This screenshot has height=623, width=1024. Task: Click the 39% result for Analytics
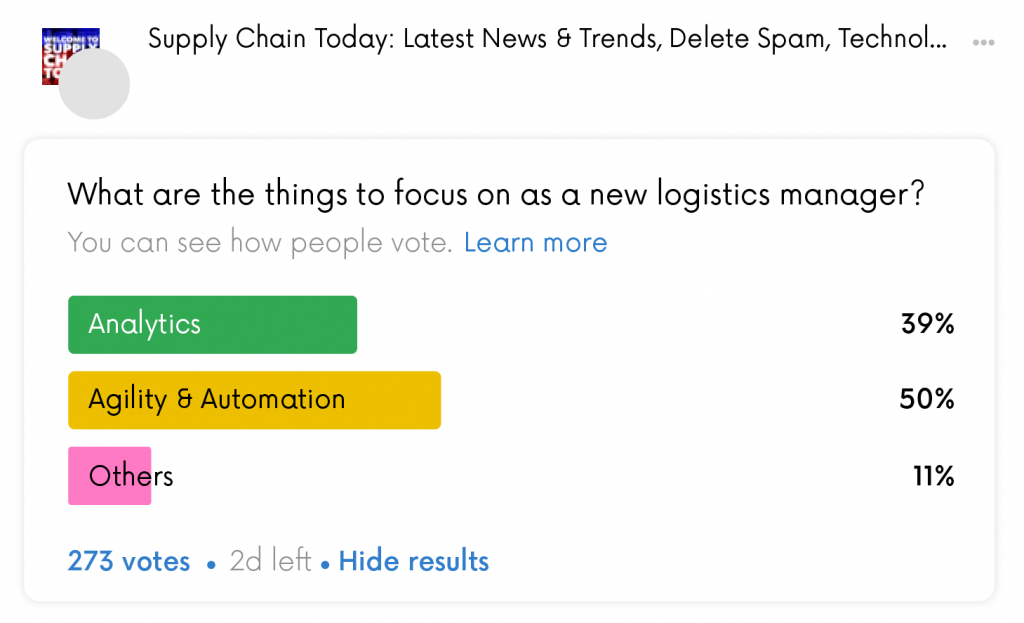(927, 324)
